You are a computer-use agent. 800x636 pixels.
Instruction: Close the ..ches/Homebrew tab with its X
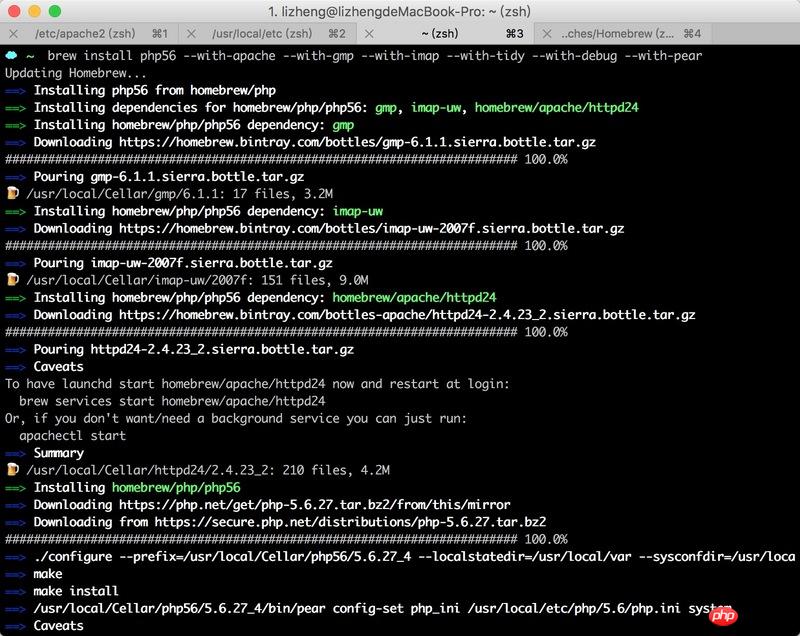(x=547, y=34)
